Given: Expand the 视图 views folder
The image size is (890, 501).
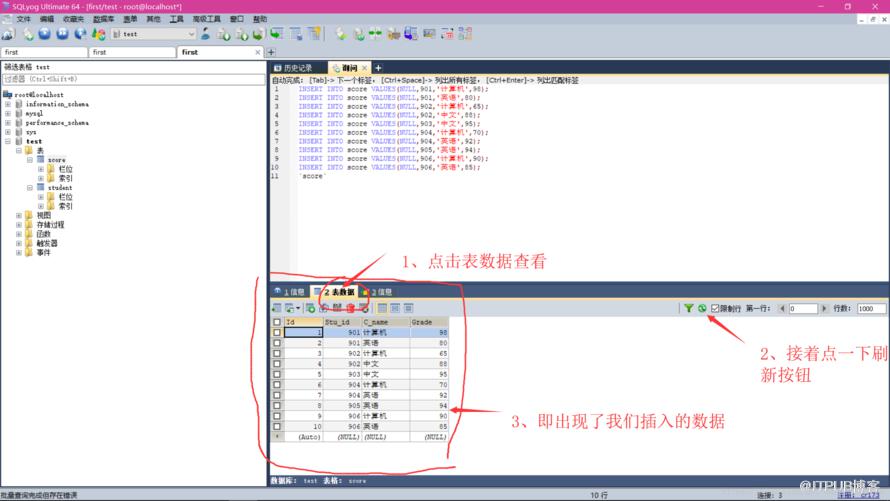Looking at the screenshot, I should tap(19, 216).
